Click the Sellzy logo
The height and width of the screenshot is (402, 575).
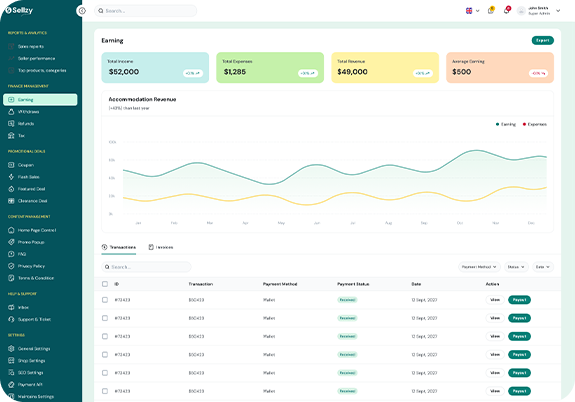(19, 11)
